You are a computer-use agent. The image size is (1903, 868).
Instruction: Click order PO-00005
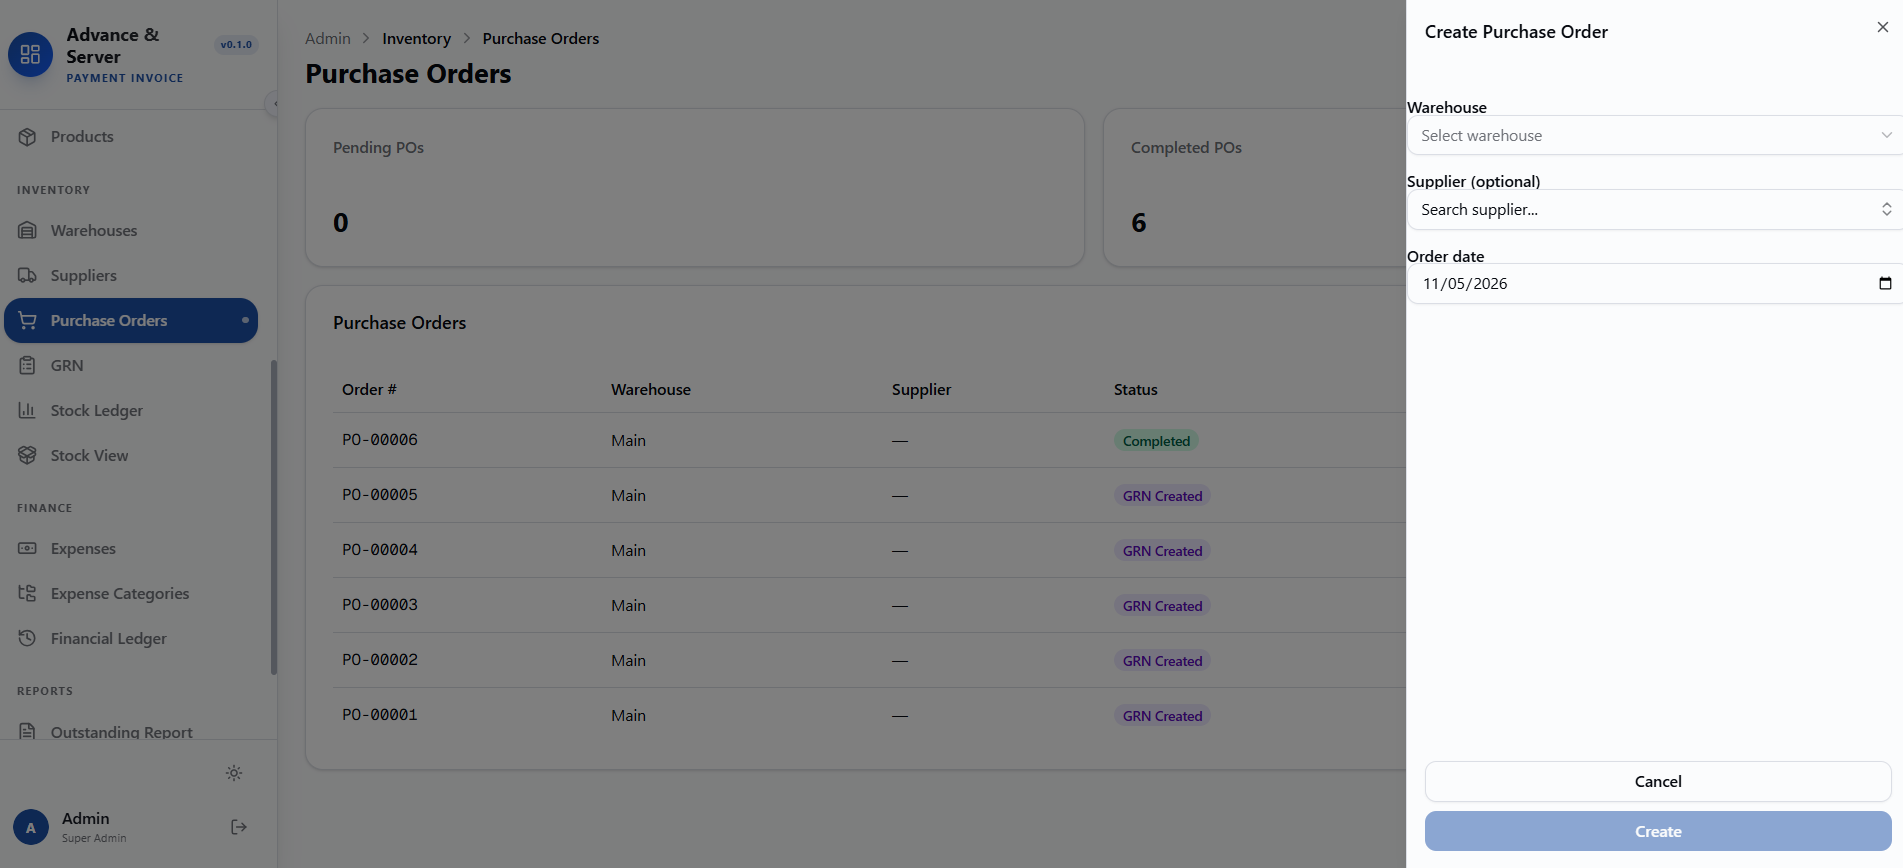click(x=380, y=495)
